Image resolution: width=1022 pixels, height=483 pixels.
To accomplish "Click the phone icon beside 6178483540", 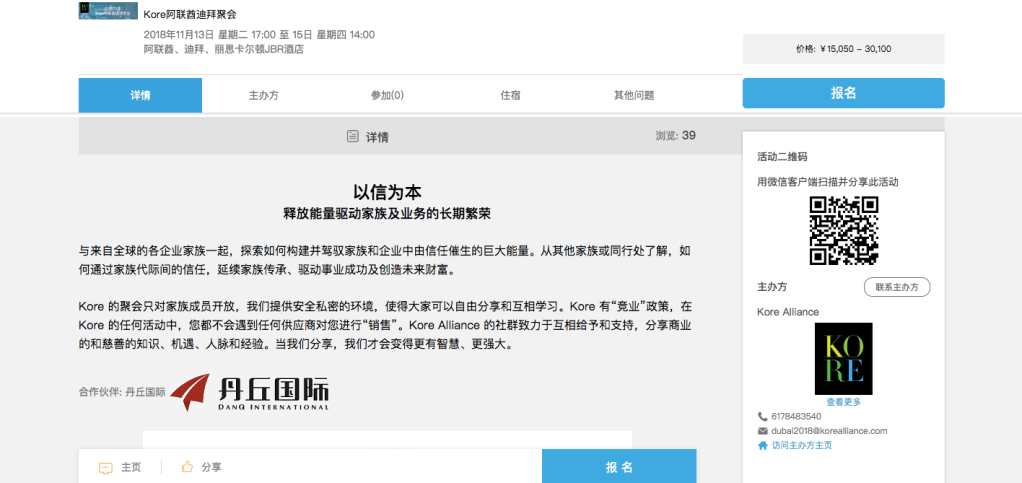I will (763, 416).
